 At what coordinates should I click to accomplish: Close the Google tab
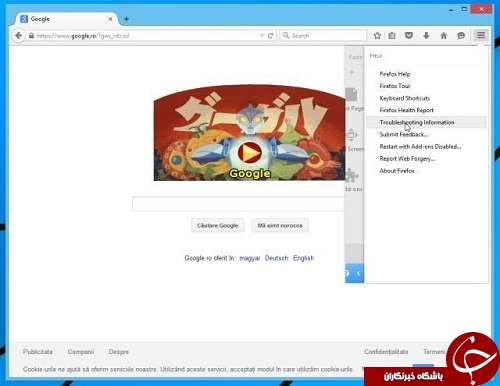tap(110, 19)
